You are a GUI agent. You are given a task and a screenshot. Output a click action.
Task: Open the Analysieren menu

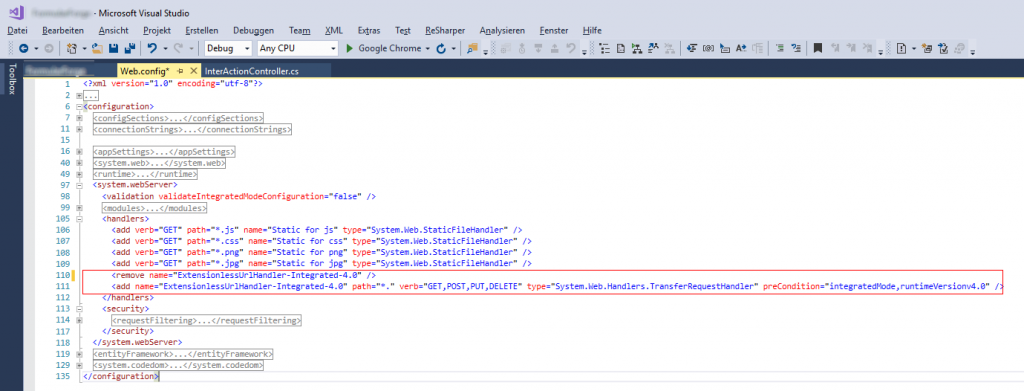coord(502,30)
